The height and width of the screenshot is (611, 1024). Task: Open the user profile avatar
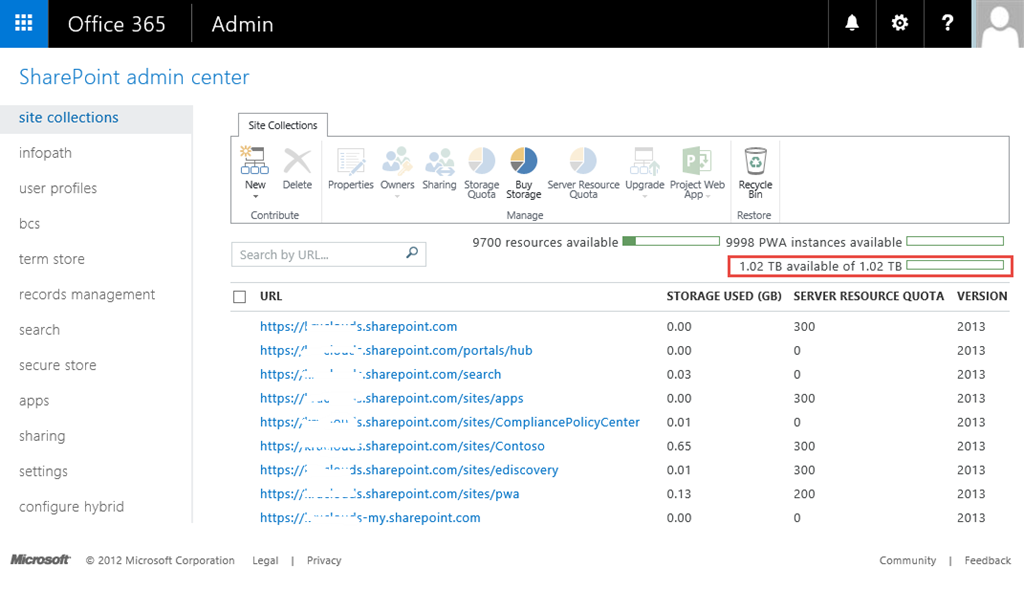(998, 24)
